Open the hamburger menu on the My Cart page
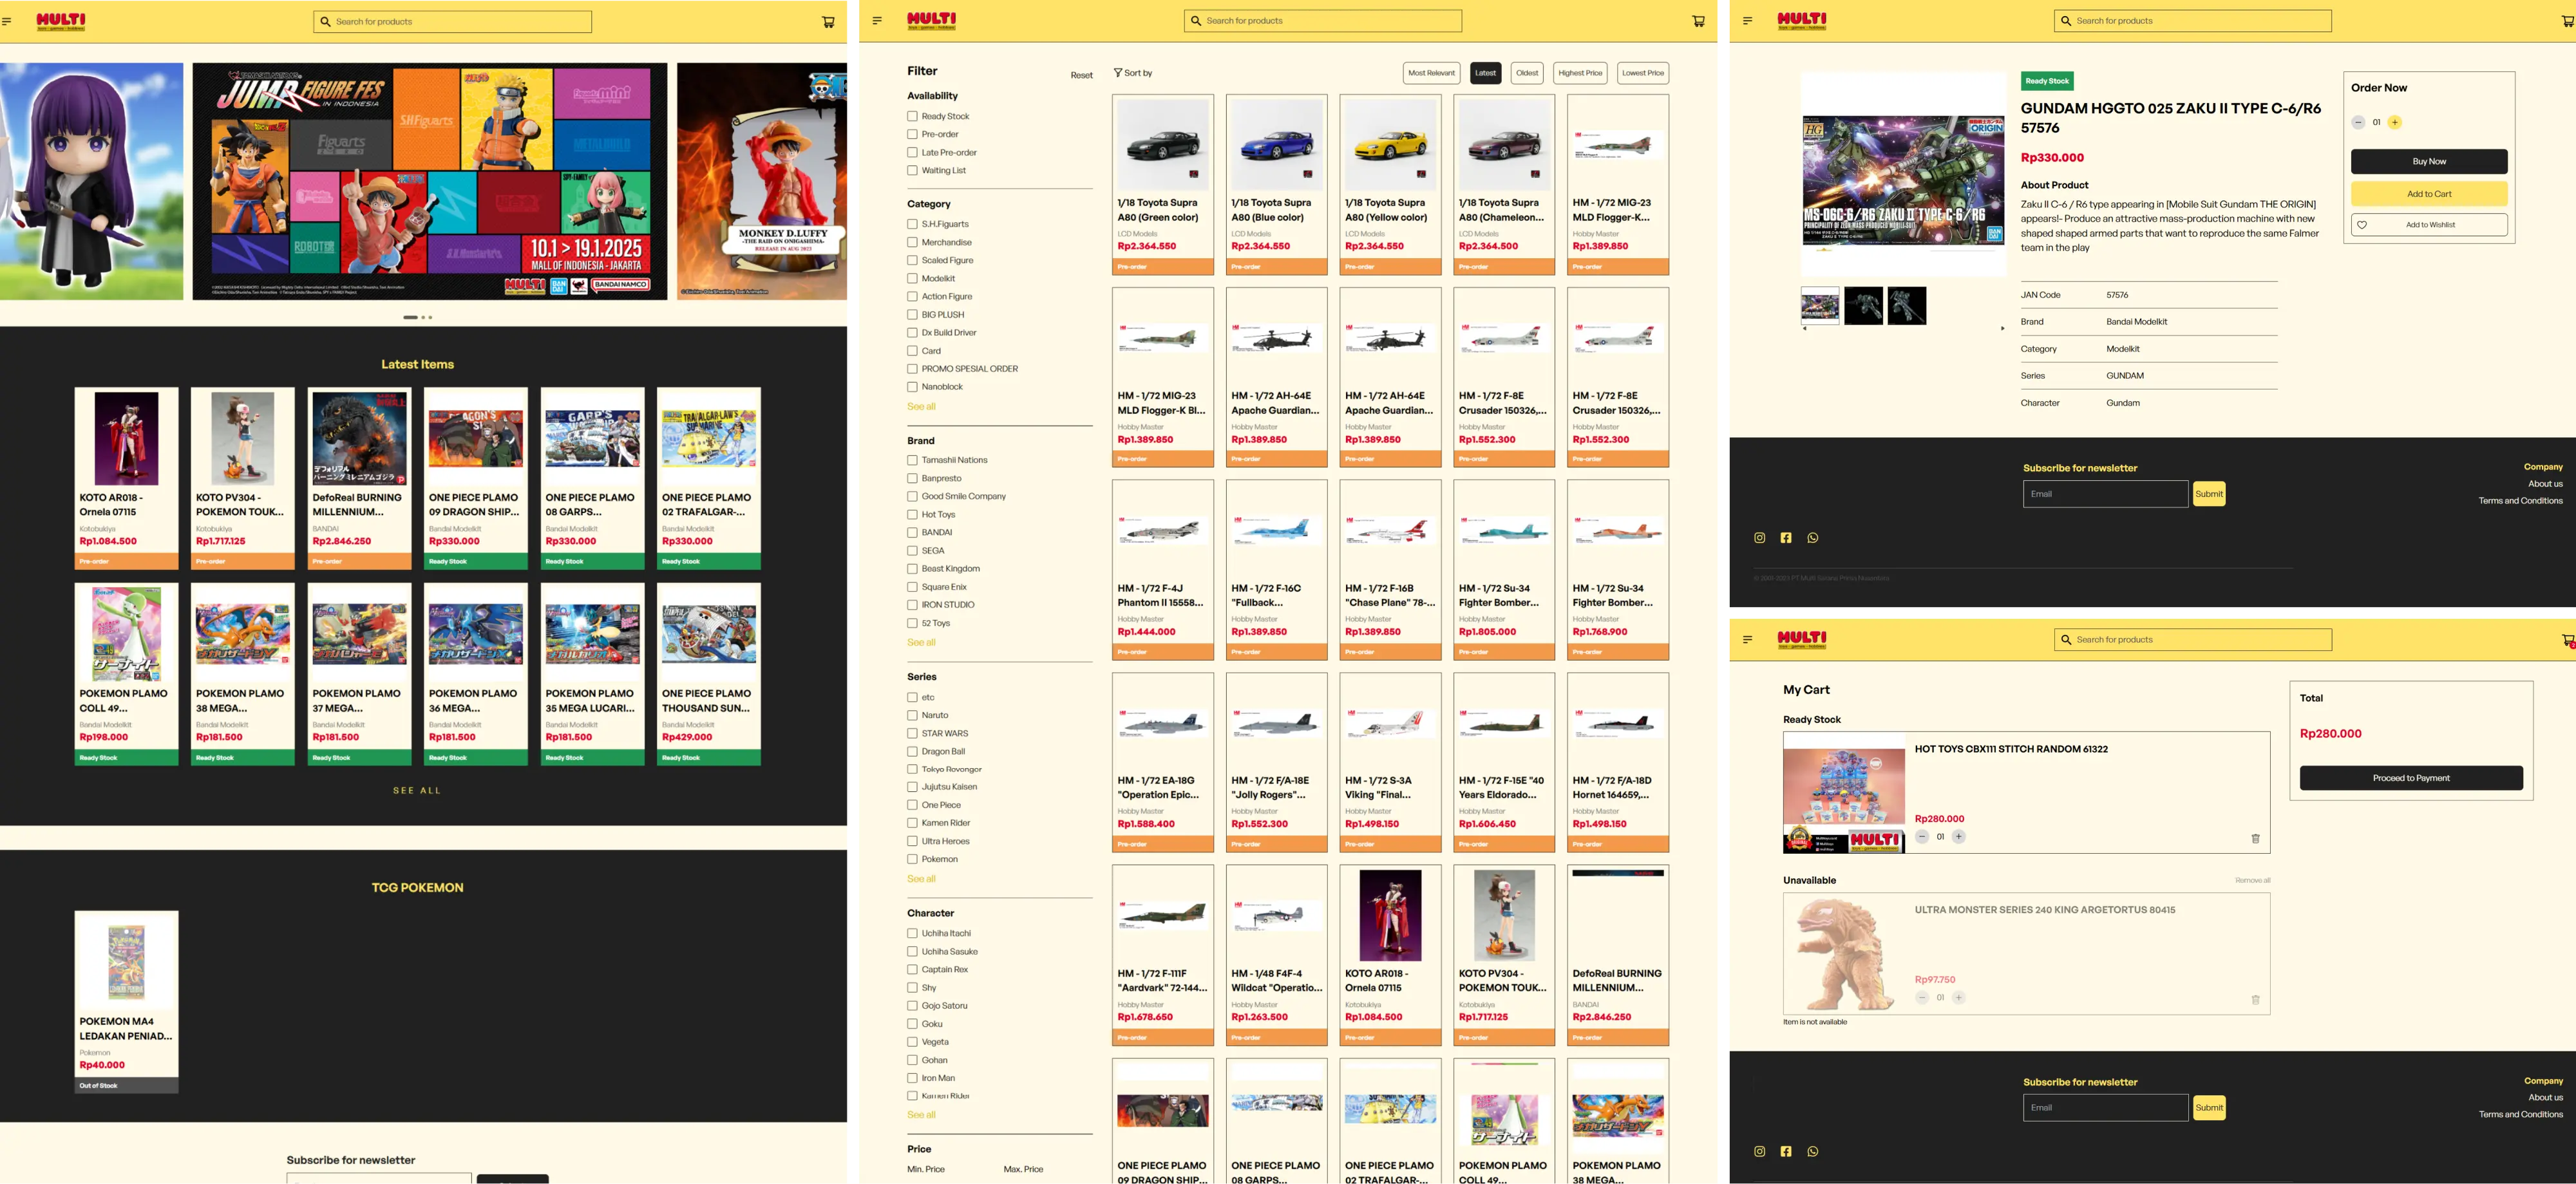Screen dimensions: 2576x1184 coord(1747,639)
